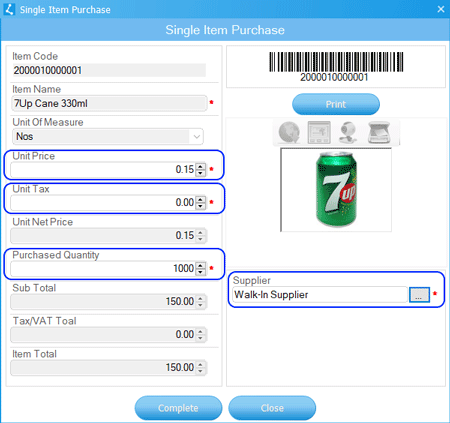Click Unit Net Price up arrow

point(200,232)
